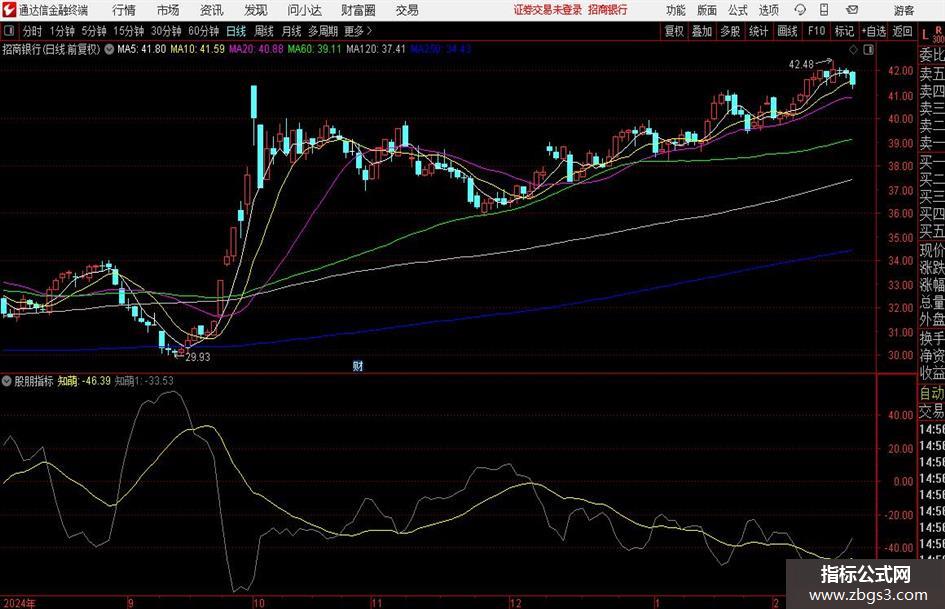Expand the 股朋指标 indicator dropdown arrow
The width and height of the screenshot is (945, 609).
pos(7,380)
